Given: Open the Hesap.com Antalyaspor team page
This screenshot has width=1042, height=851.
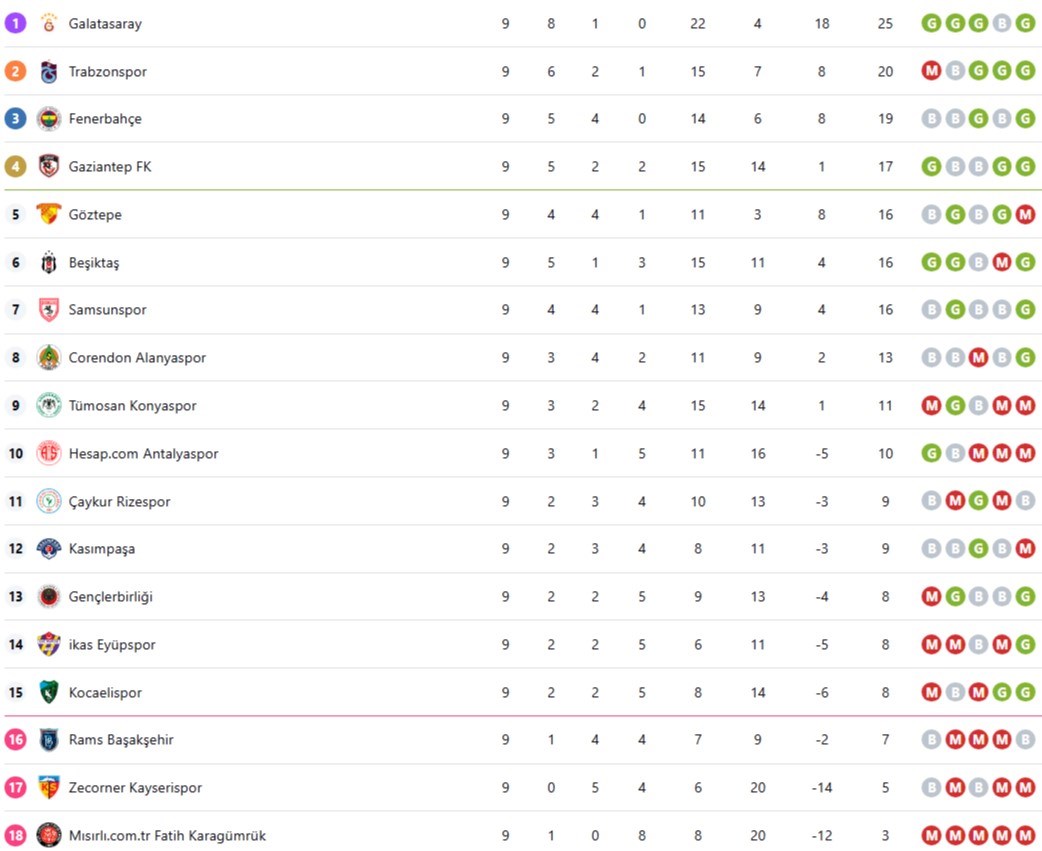Looking at the screenshot, I should pos(143,454).
